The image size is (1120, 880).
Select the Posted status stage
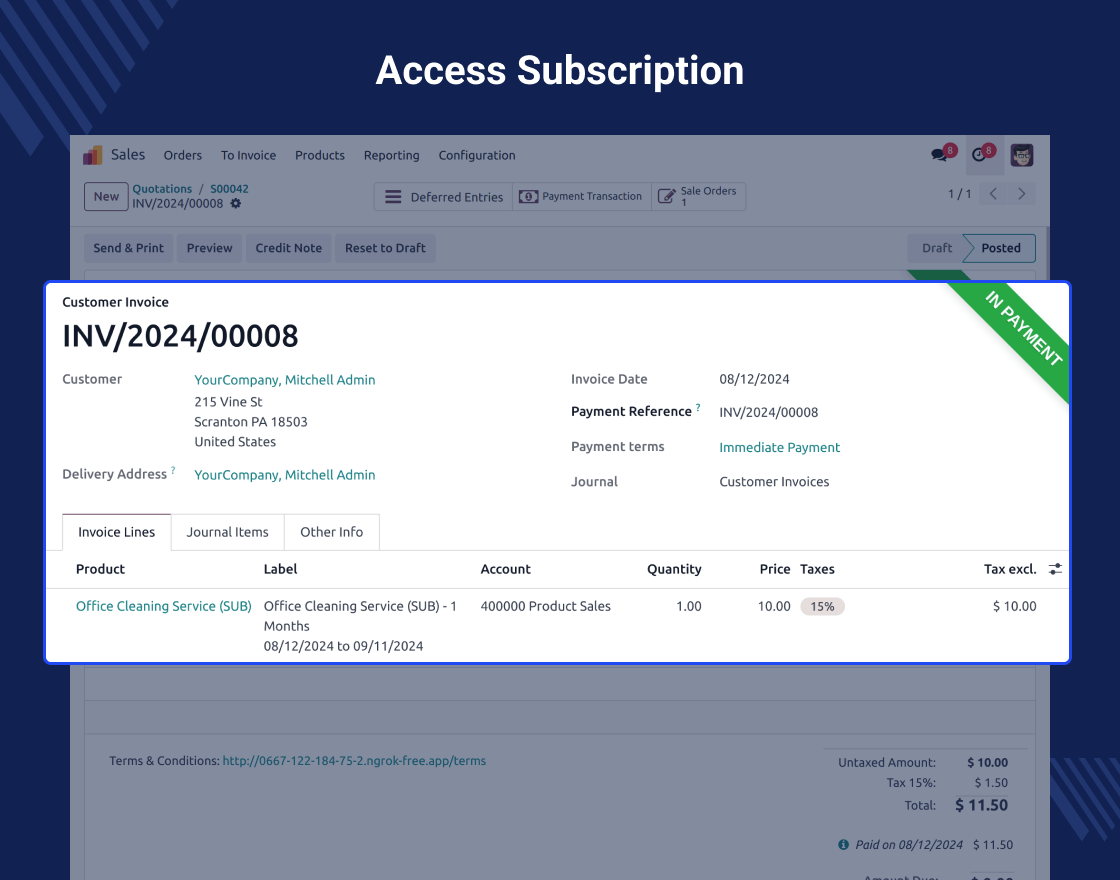click(1000, 248)
